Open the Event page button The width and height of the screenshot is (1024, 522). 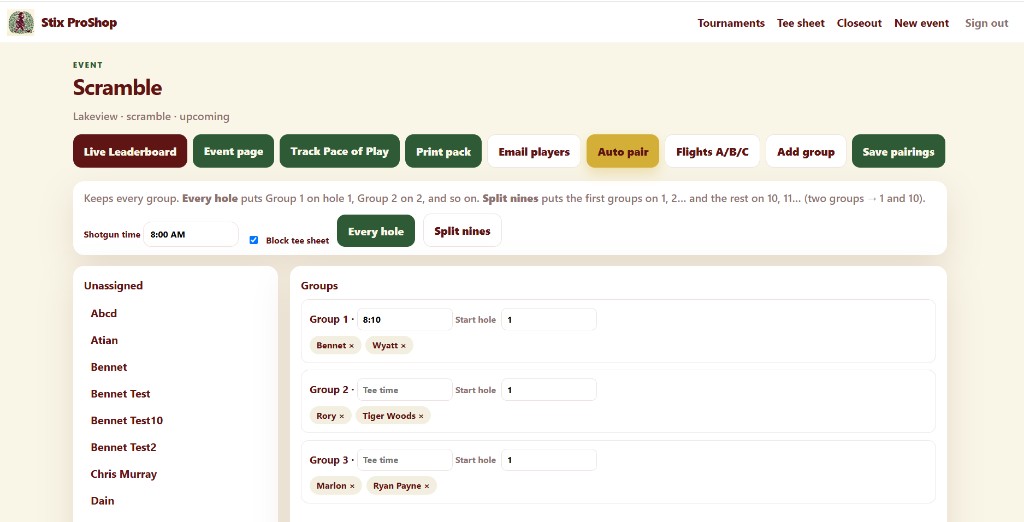tap(233, 152)
